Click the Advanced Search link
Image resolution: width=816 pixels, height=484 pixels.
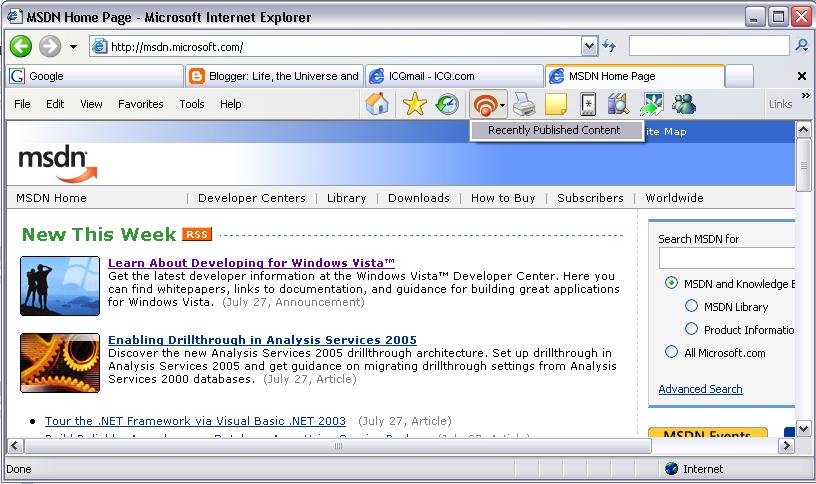click(x=700, y=389)
